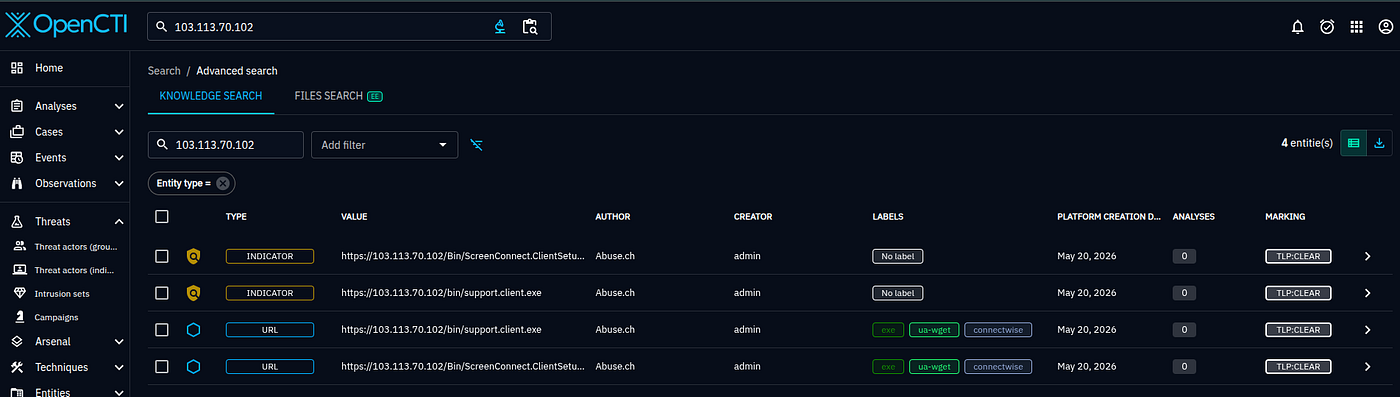Click indicator icon for support.client.exe indicator row
This screenshot has height=397, width=1400.
[194, 293]
